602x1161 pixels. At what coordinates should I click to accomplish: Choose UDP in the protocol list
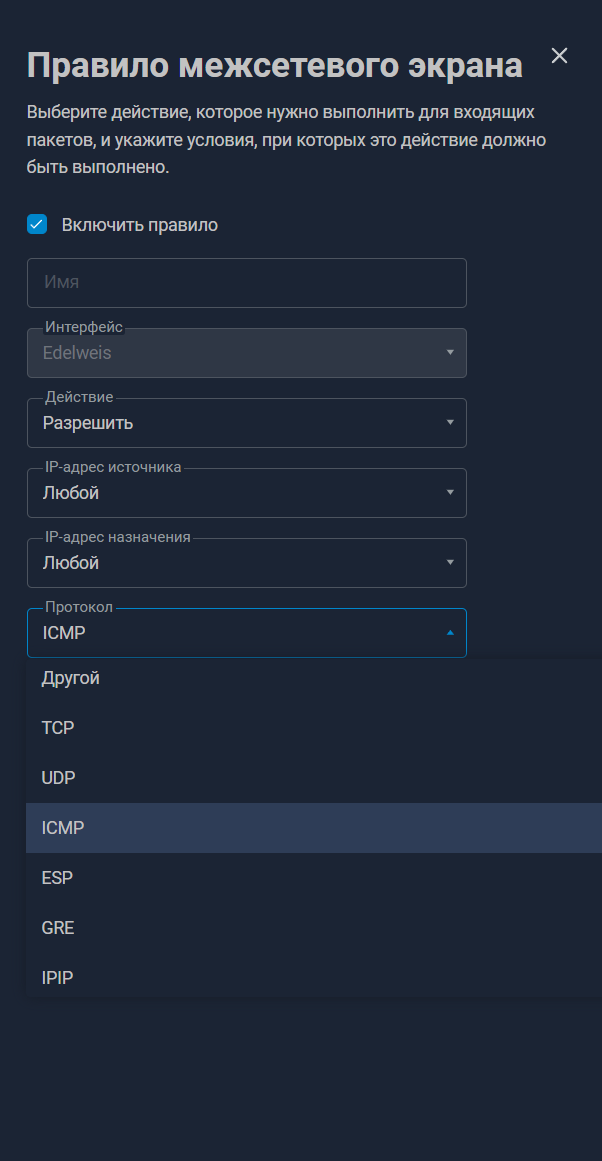(59, 778)
